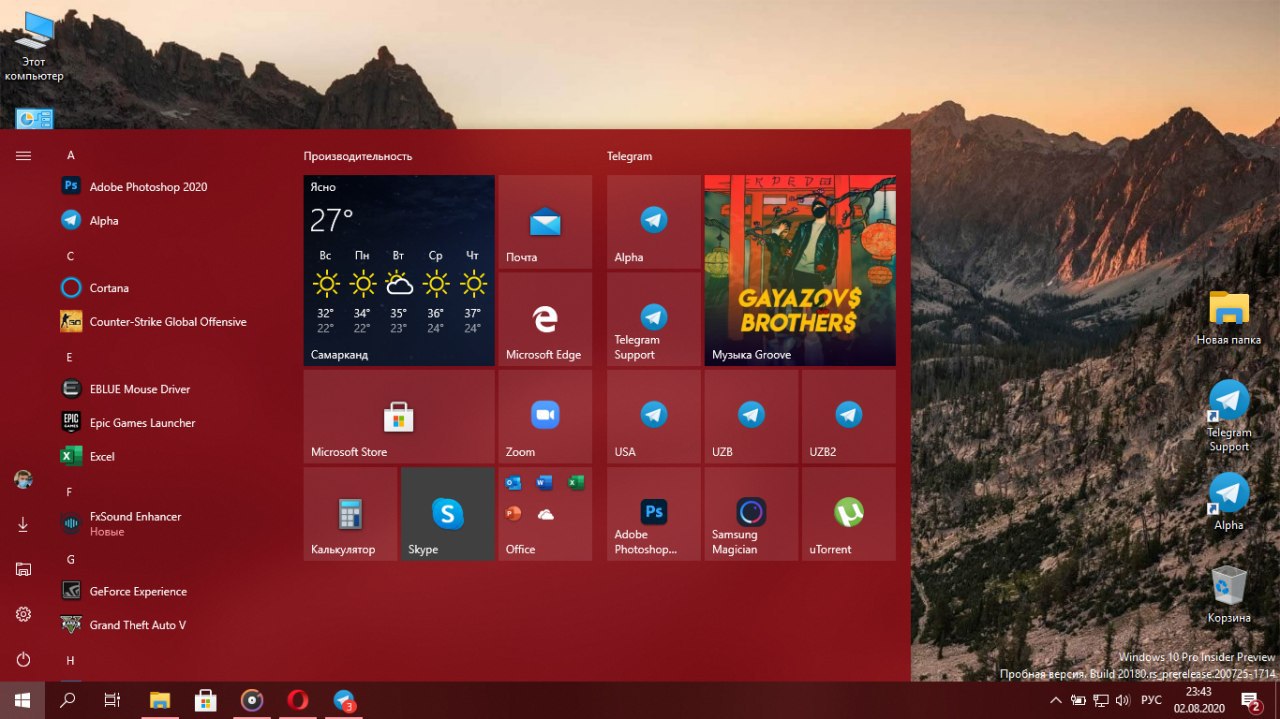
Task: Click the Windows Start button on the taskbar
Action: pos(23,700)
